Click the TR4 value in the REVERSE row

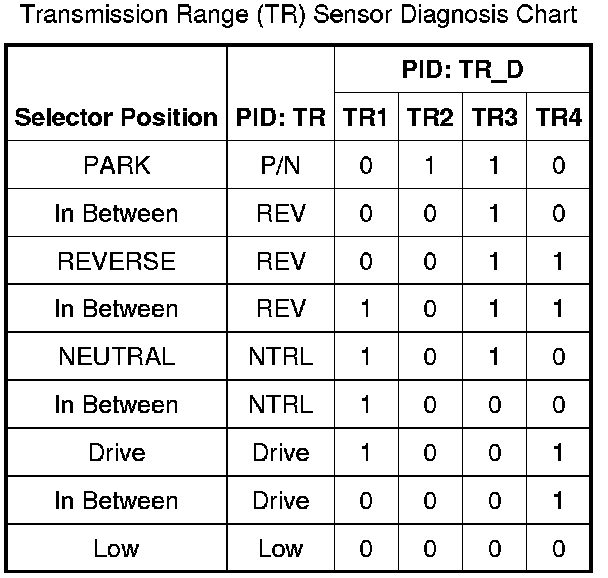click(558, 261)
